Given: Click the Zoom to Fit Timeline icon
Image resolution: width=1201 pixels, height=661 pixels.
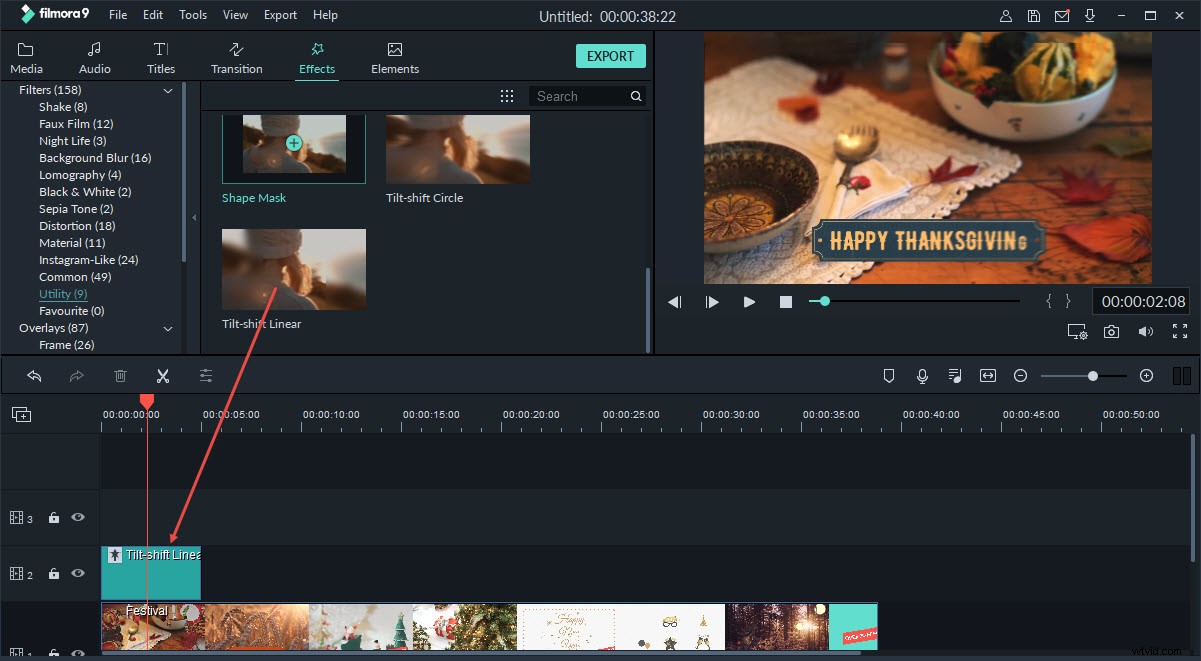Looking at the screenshot, I should (x=988, y=375).
